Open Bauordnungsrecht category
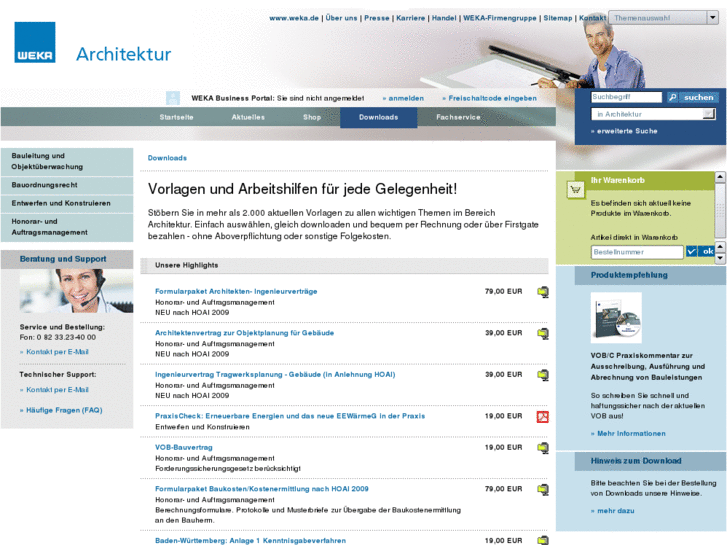Image resolution: width=727 pixels, height=545 pixels. [x=67, y=185]
